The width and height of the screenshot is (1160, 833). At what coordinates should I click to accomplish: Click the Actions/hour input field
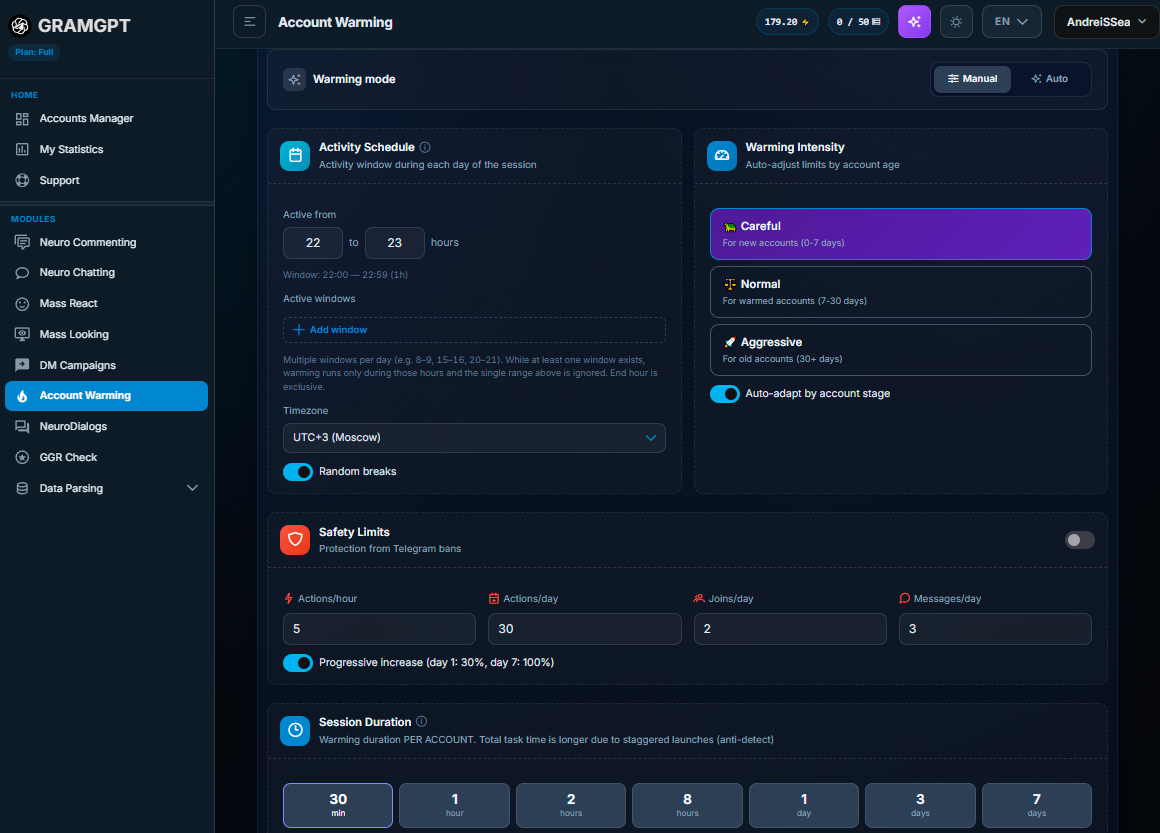pyautogui.click(x=380, y=629)
